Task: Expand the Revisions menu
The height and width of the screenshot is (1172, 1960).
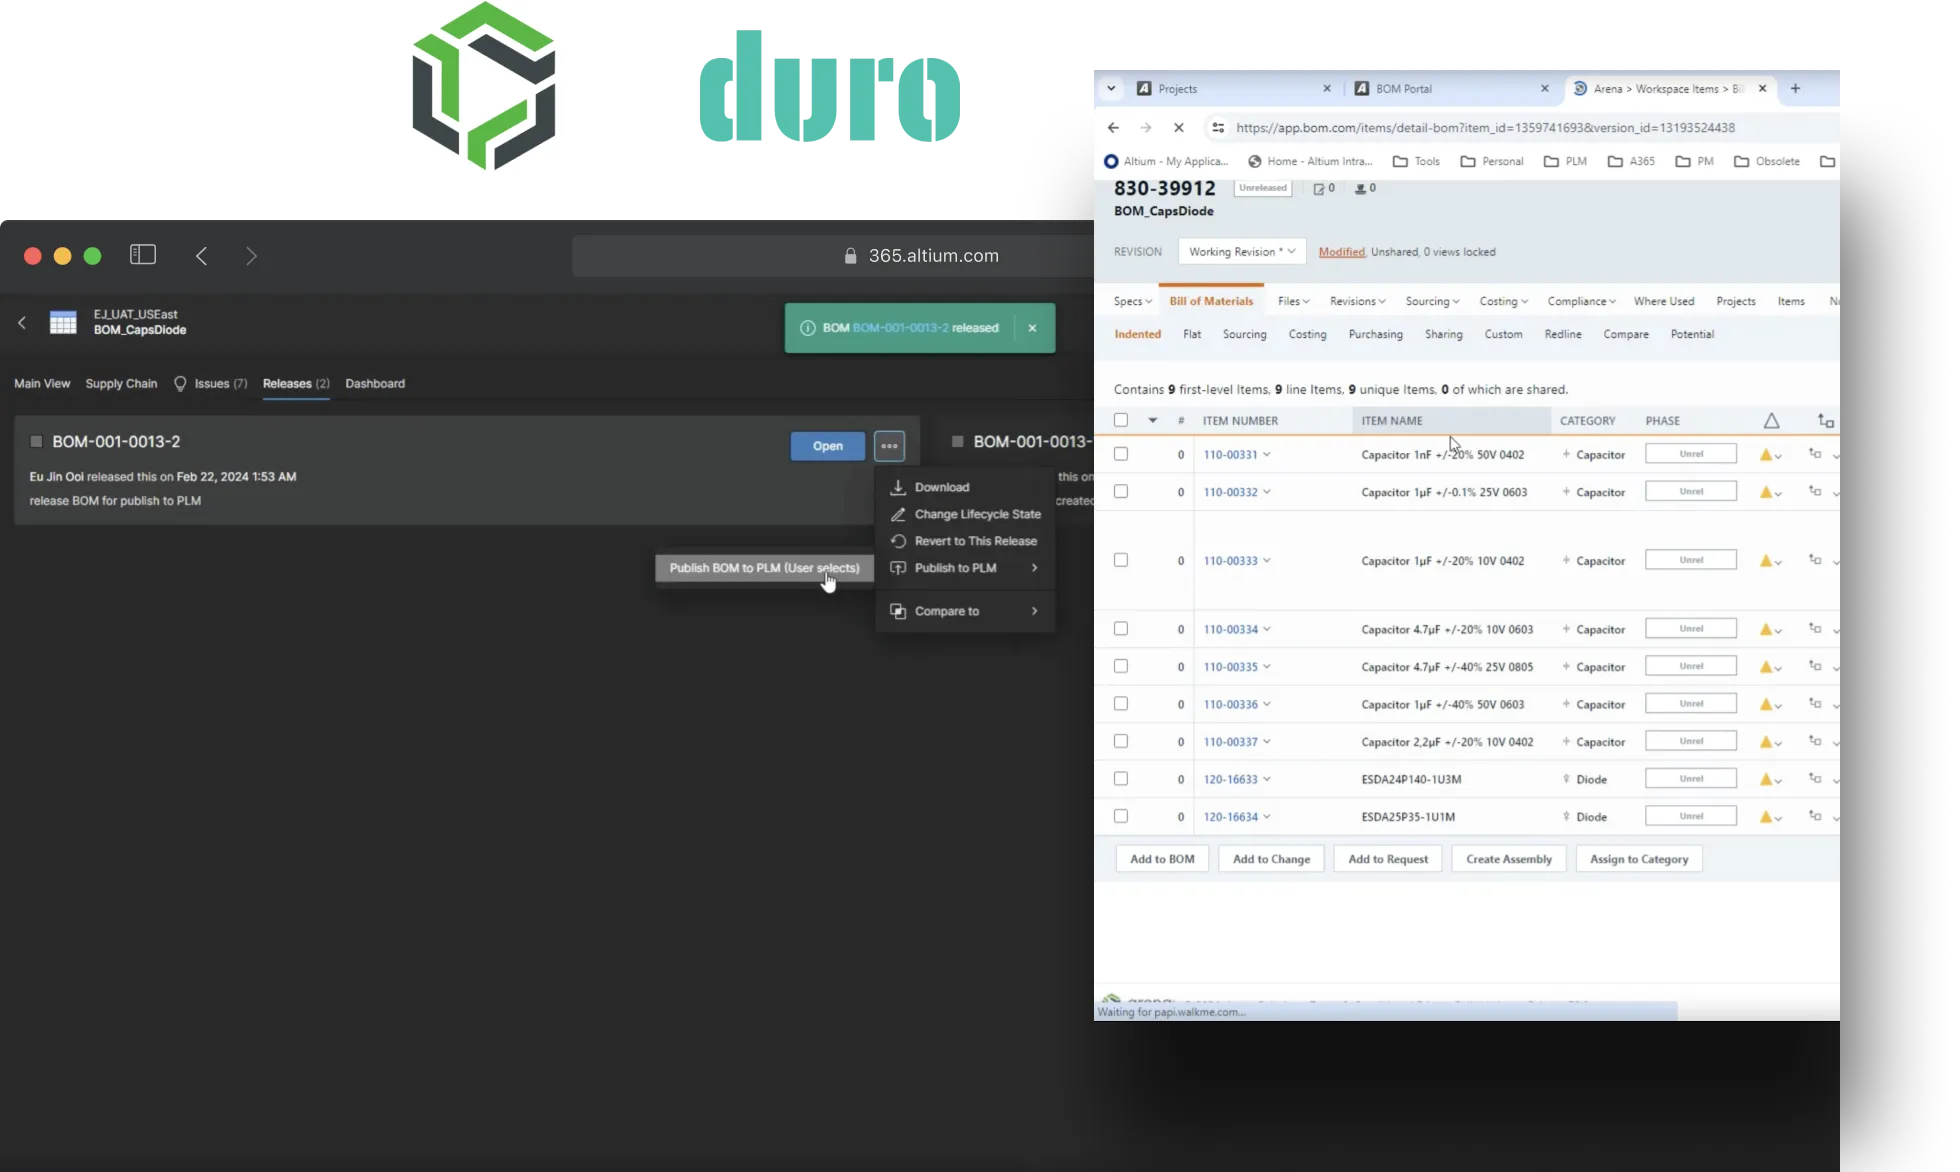Action: (x=1357, y=301)
